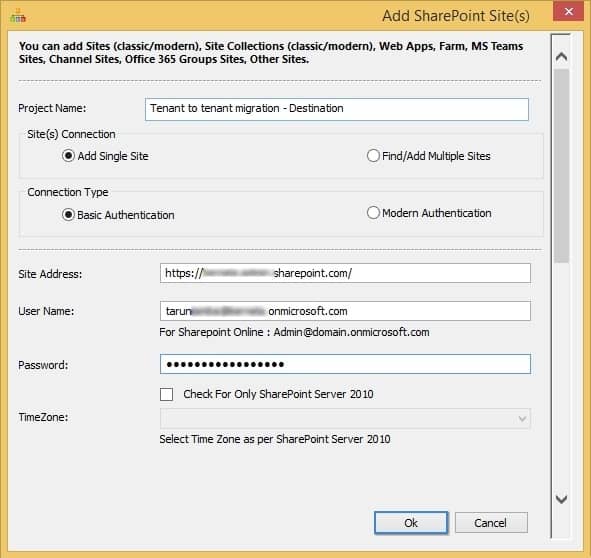The height and width of the screenshot is (558, 591).
Task: Click the 'Add SharePoint Site(s)' window title
Action: pos(456,16)
